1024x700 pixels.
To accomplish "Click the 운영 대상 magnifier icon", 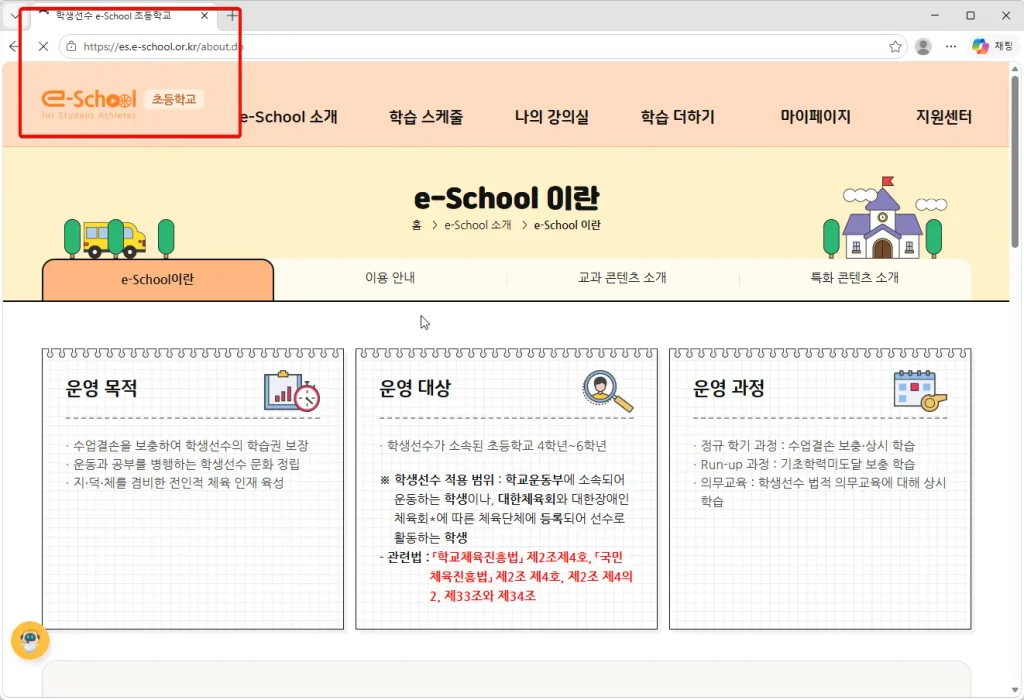I will click(x=607, y=391).
